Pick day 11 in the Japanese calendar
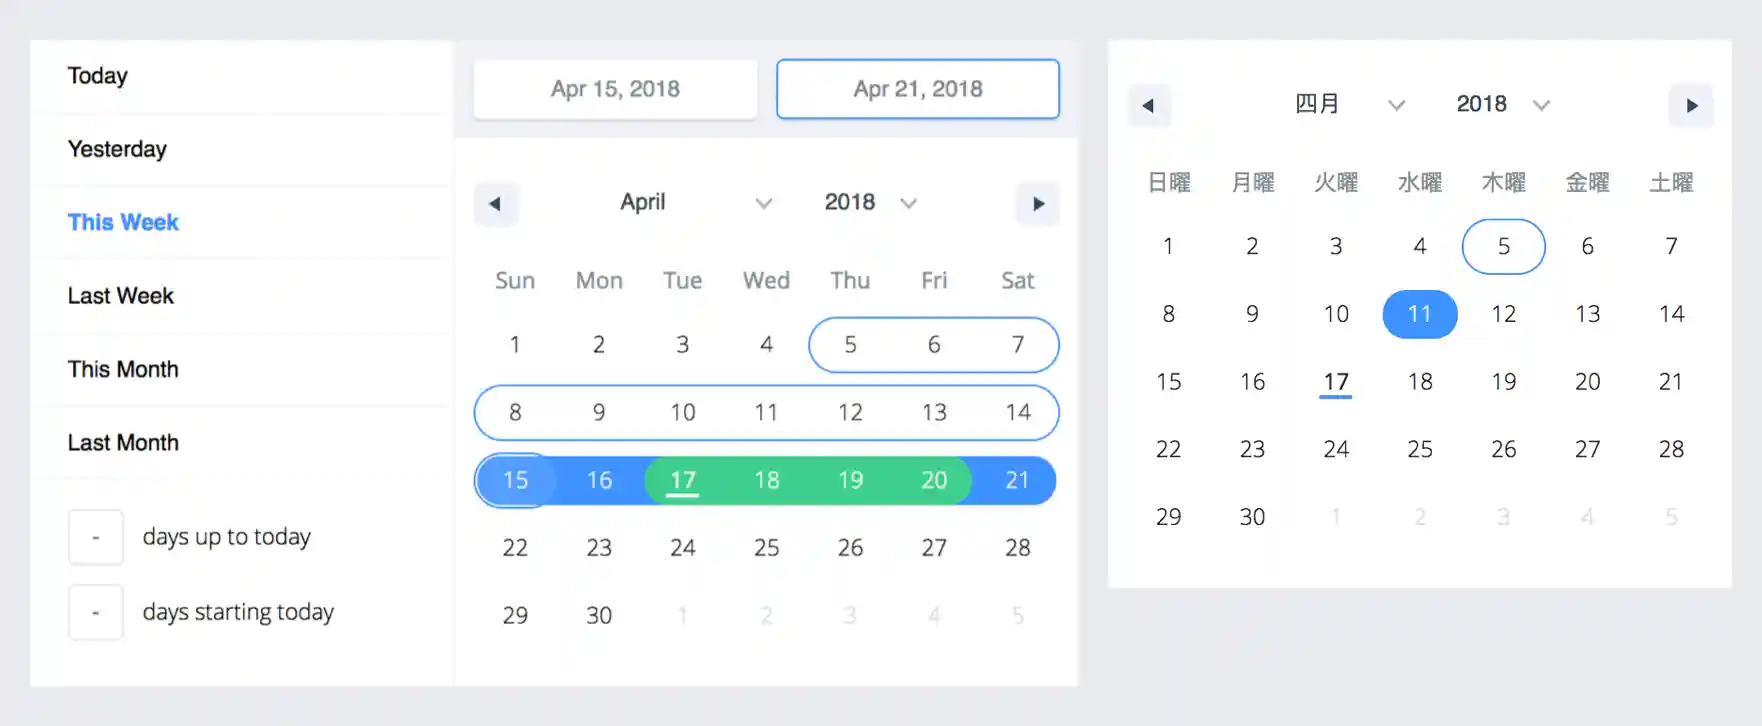 (x=1420, y=314)
